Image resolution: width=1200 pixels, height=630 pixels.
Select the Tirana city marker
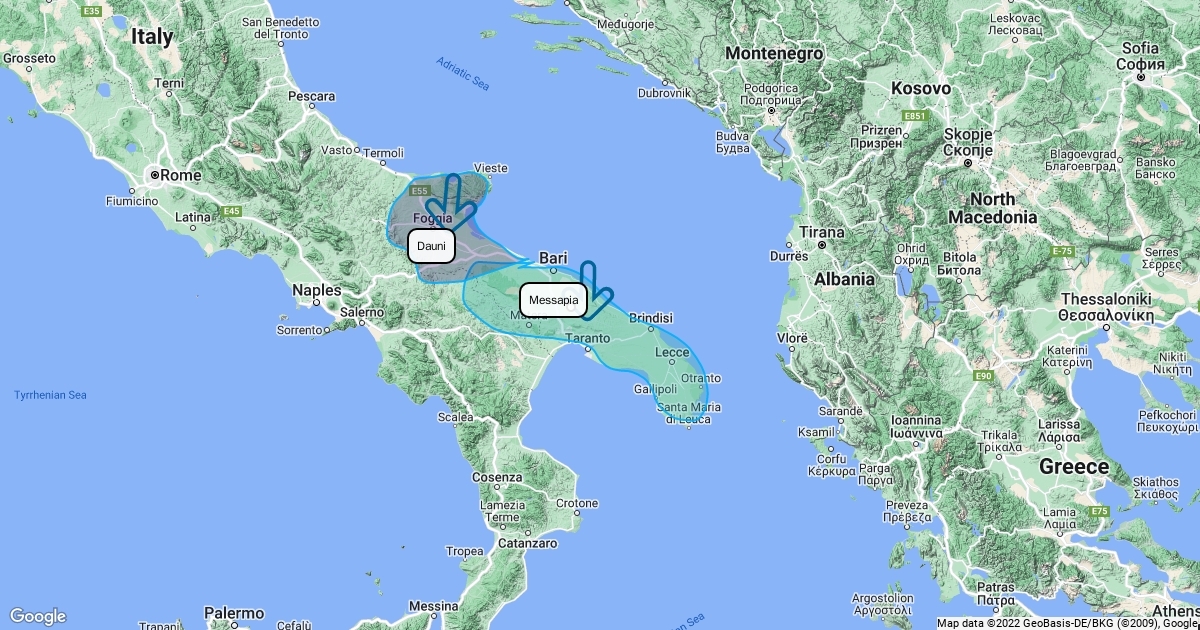[821, 244]
